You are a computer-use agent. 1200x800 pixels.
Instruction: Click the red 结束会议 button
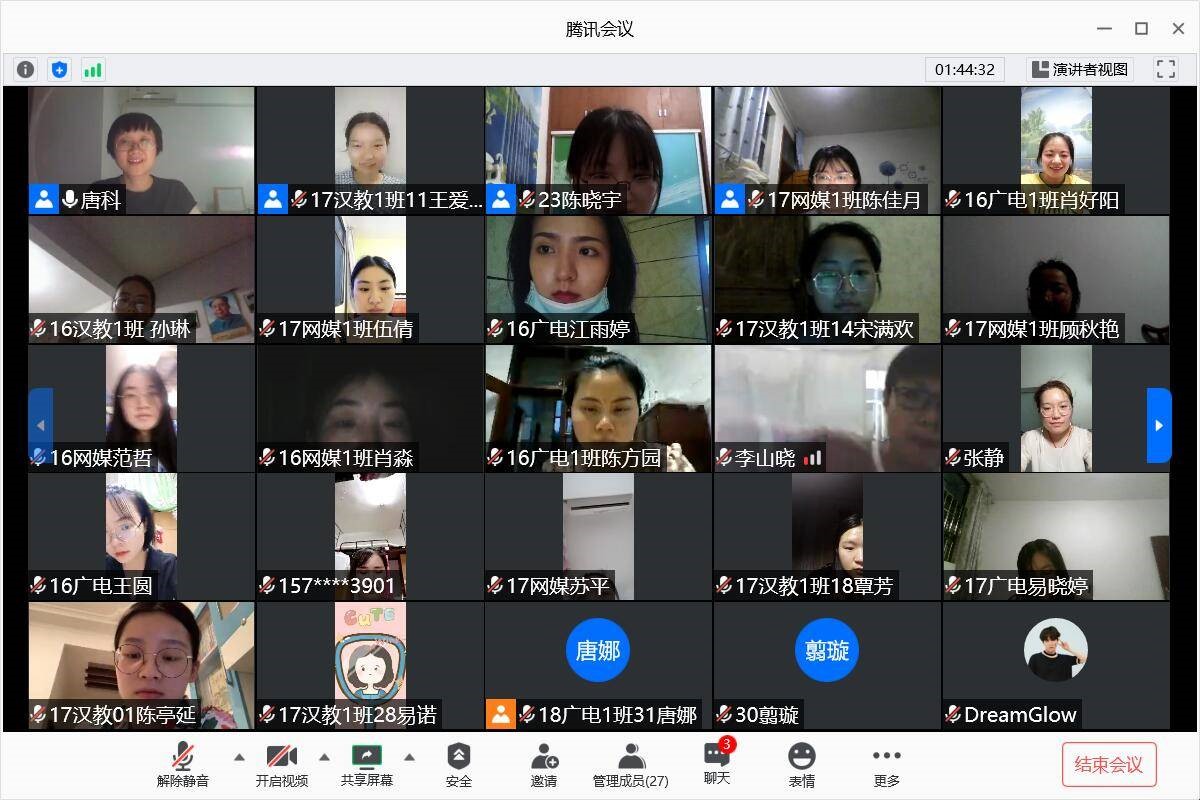point(1108,765)
